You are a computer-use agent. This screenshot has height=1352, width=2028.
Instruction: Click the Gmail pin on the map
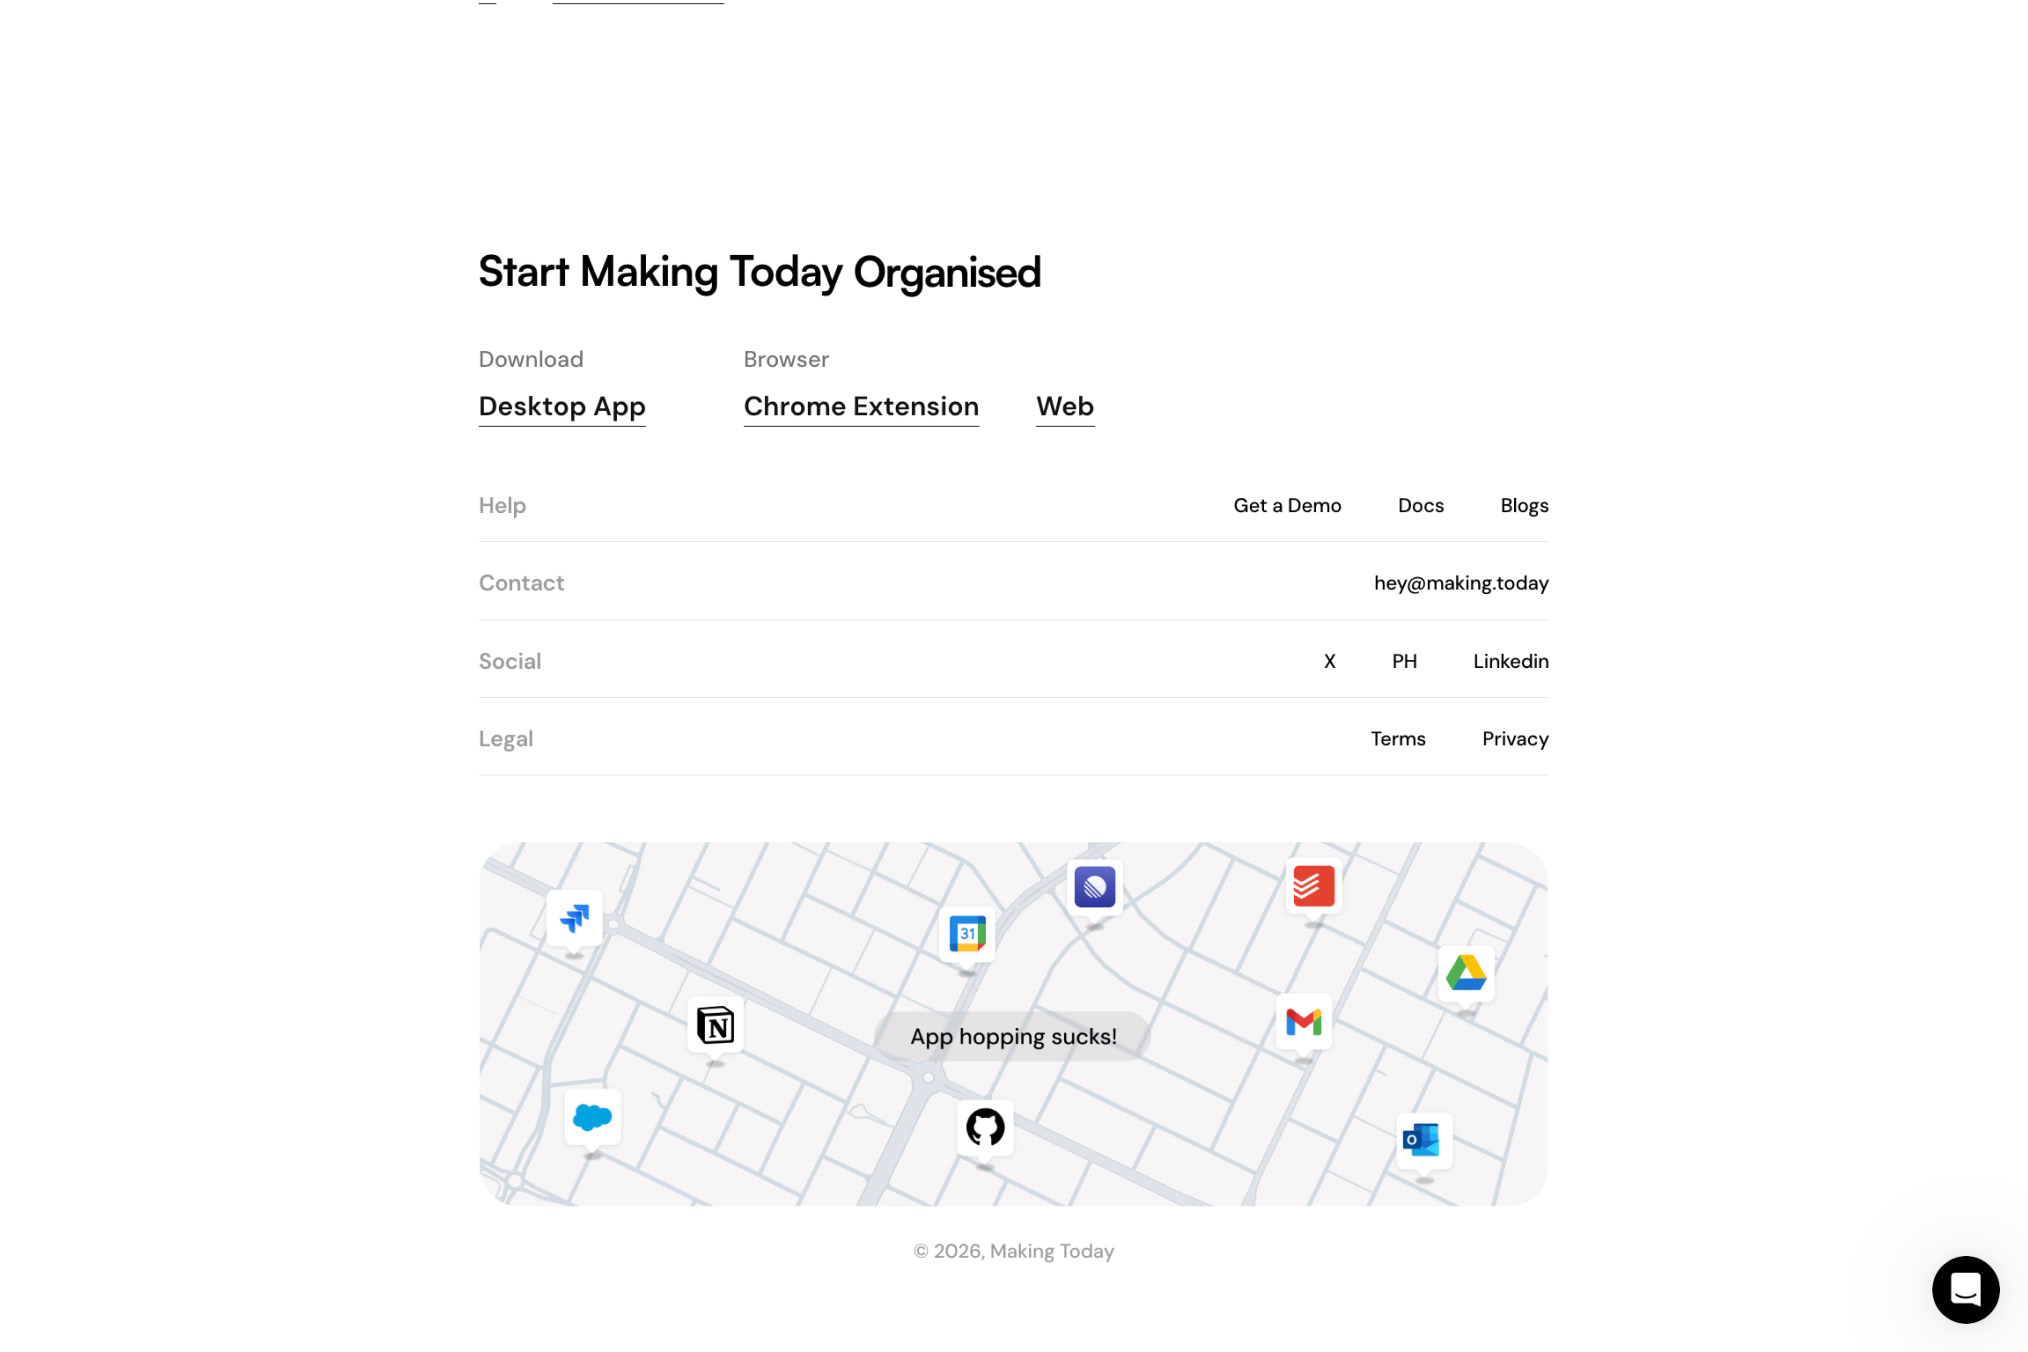1304,1022
